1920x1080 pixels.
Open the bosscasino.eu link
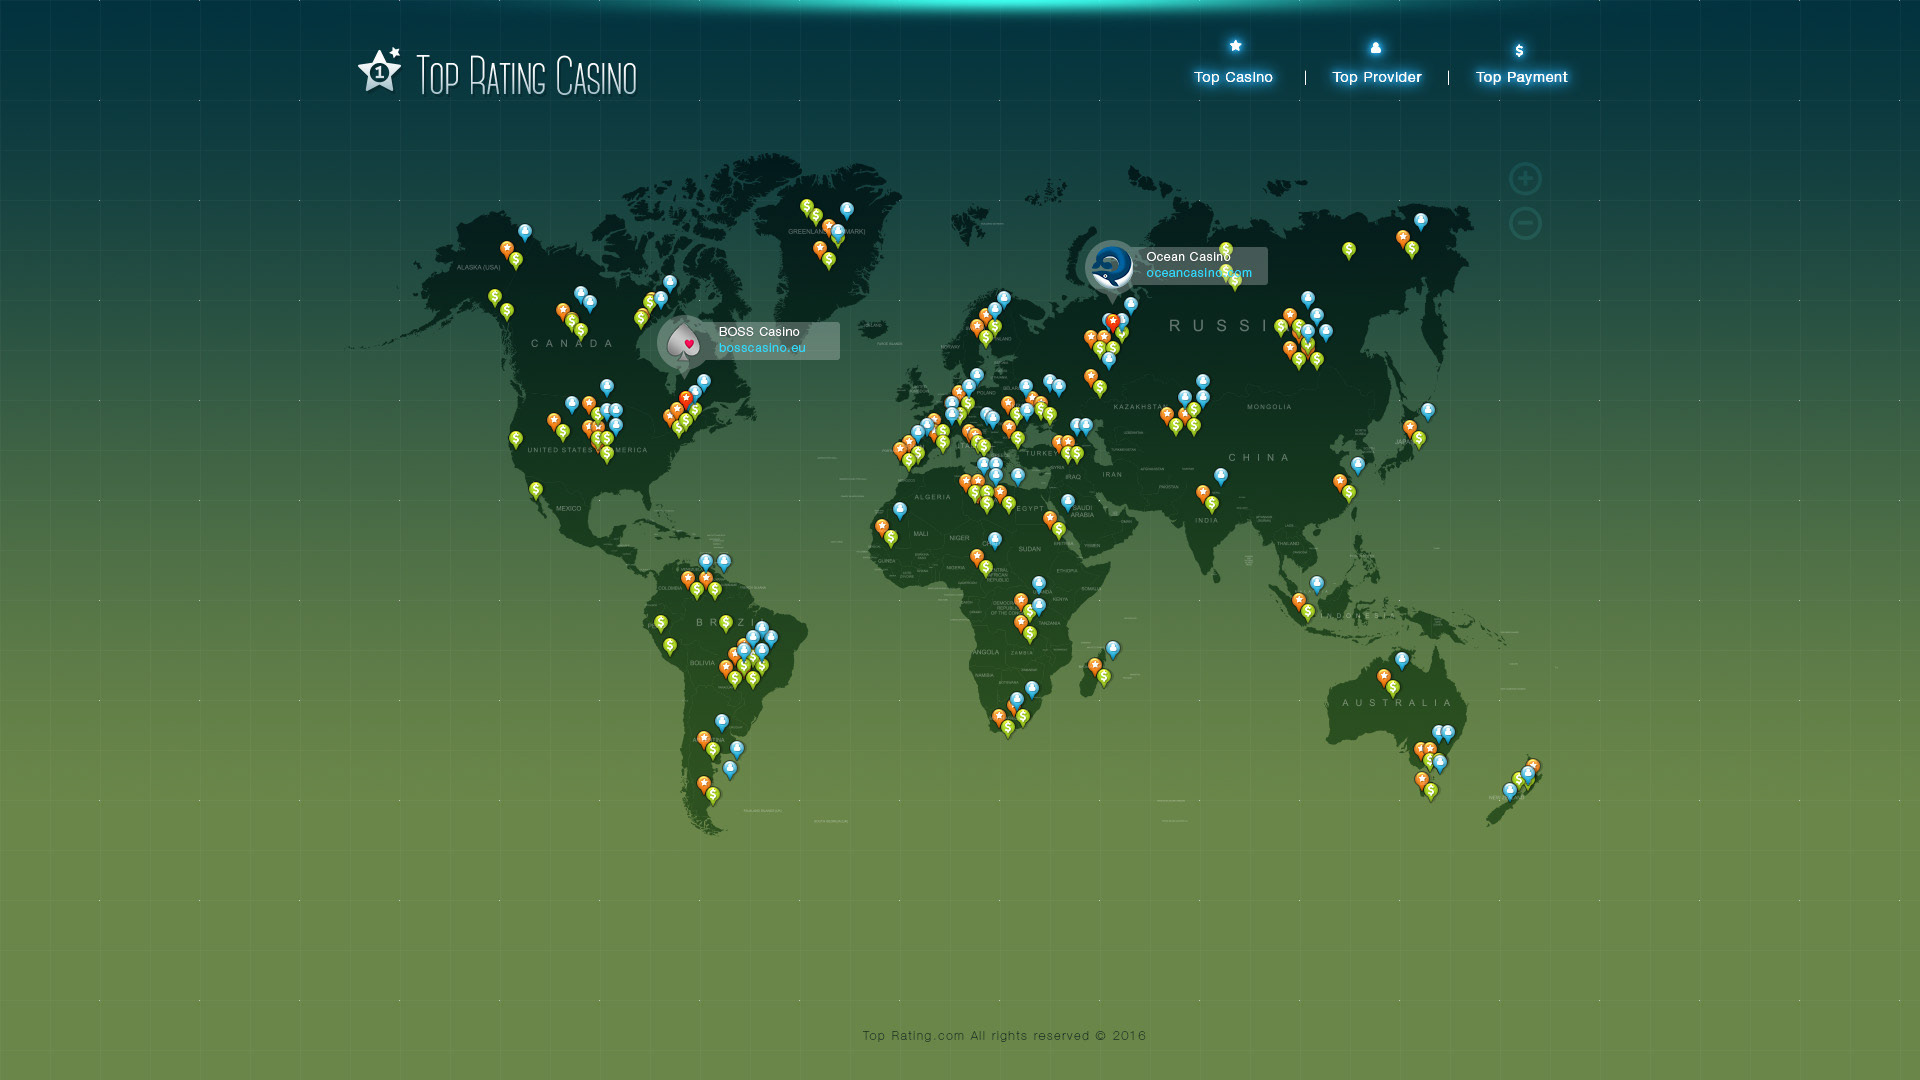tap(762, 348)
